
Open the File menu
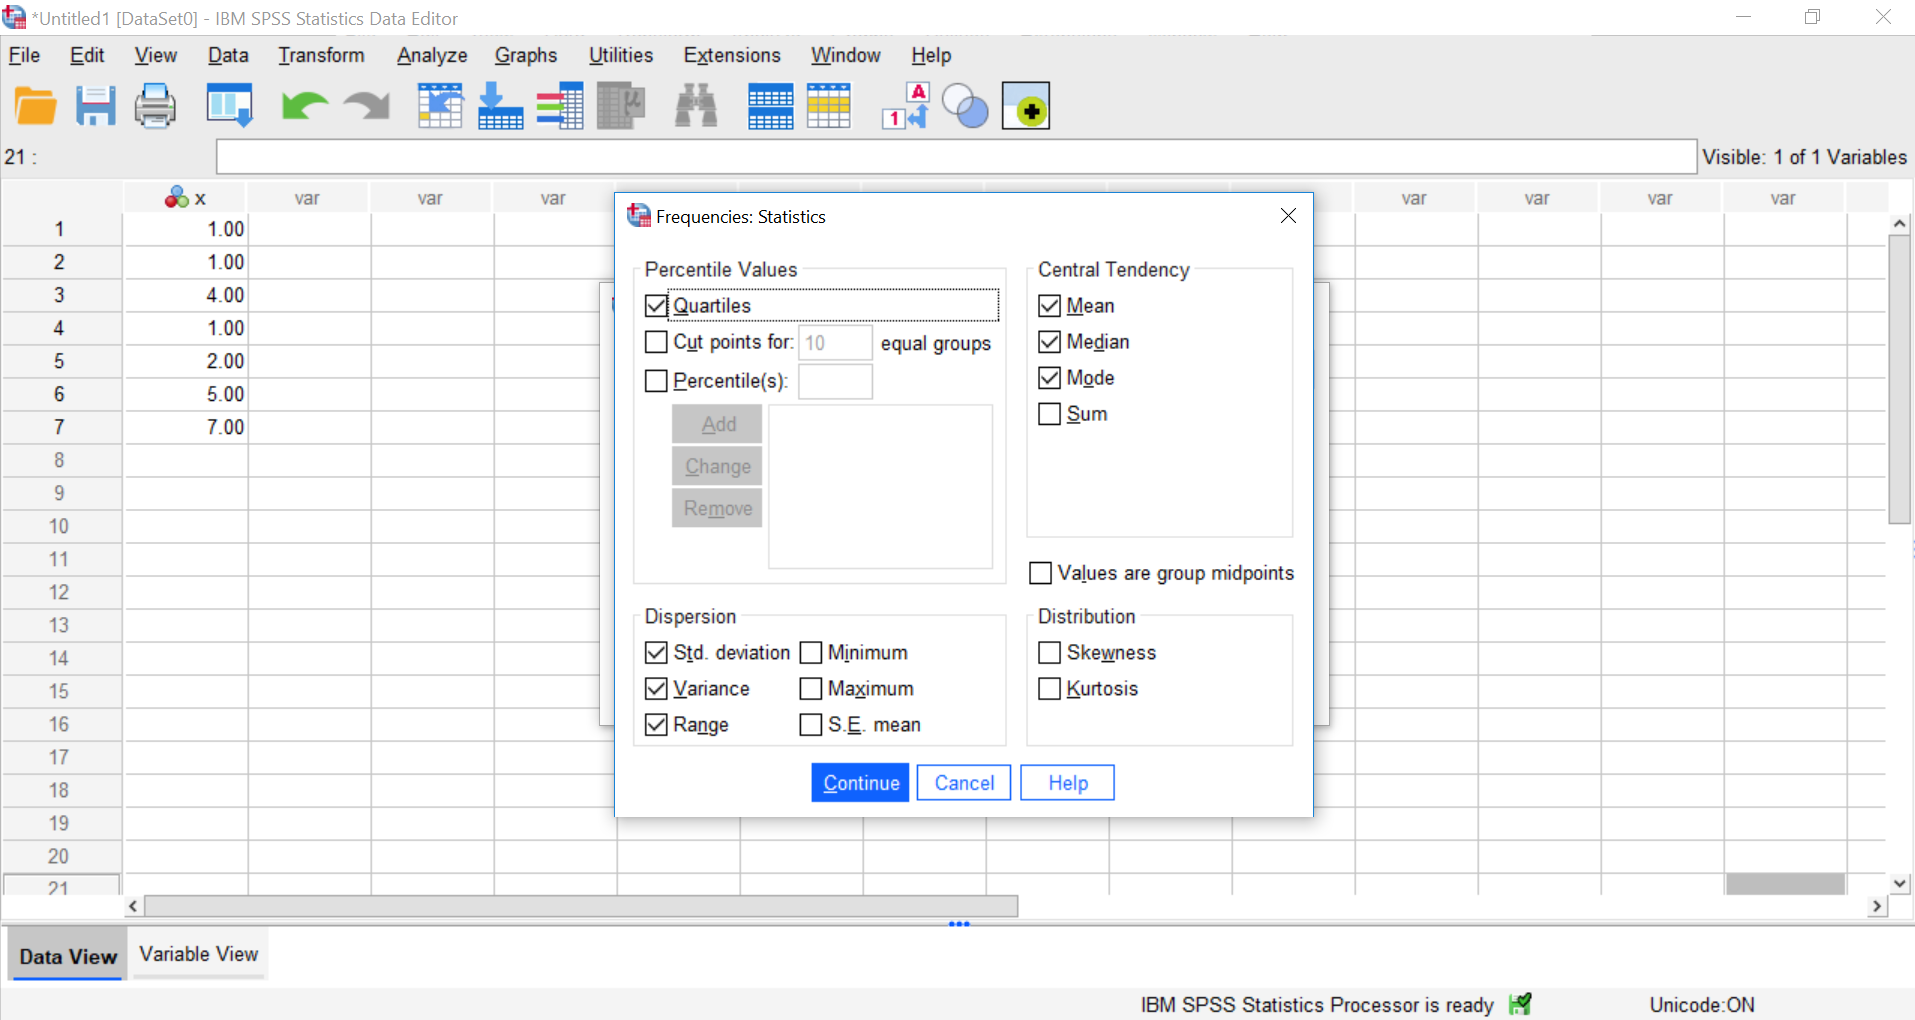[x=24, y=55]
